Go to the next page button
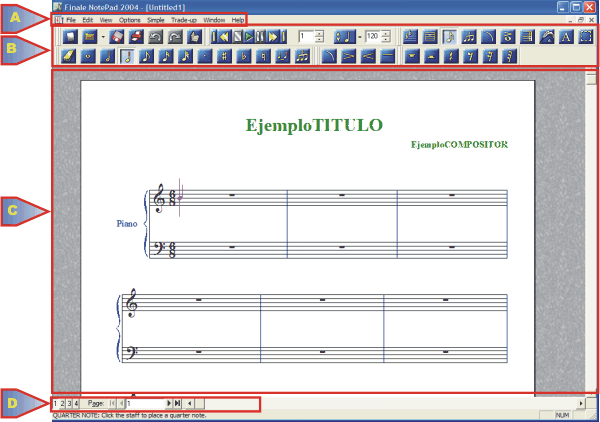Viewport: 600px width, 422px height. point(168,402)
